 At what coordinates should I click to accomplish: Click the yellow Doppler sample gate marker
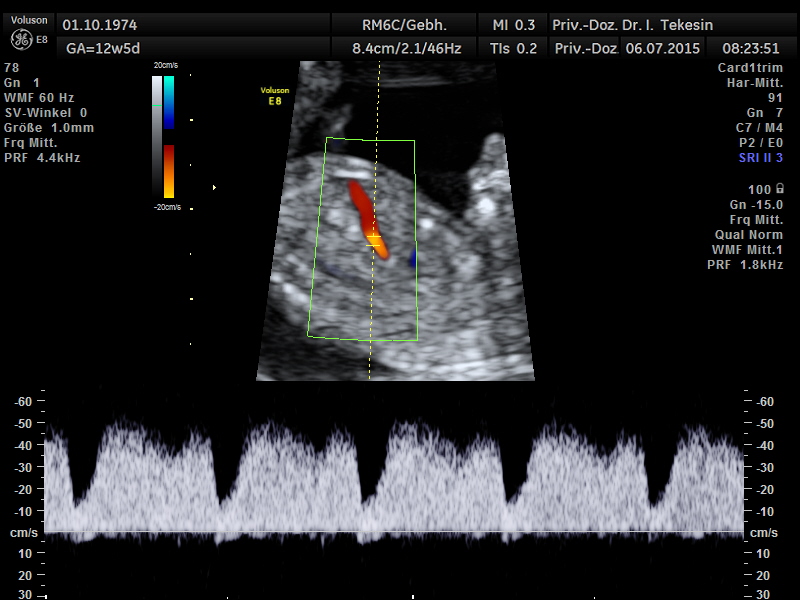click(x=374, y=240)
